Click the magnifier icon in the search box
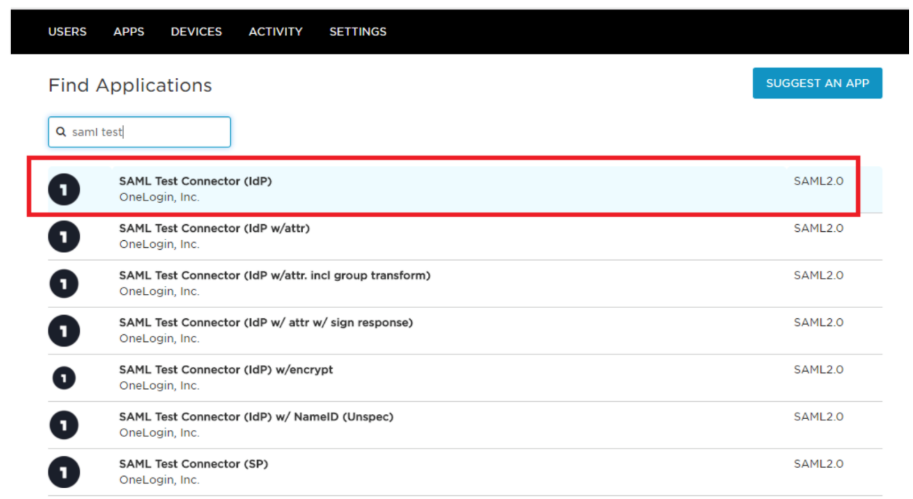 61,132
